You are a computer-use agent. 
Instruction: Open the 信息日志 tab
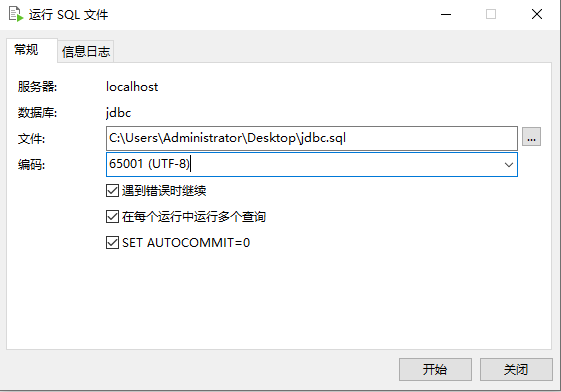[x=86, y=52]
